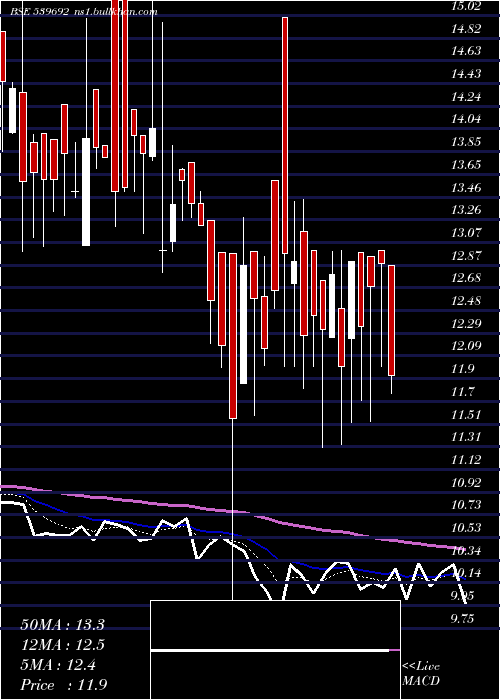Viewport: 500px width, 700px height.
Task: Click the last red candle closing near 11.9
Action: point(392,320)
